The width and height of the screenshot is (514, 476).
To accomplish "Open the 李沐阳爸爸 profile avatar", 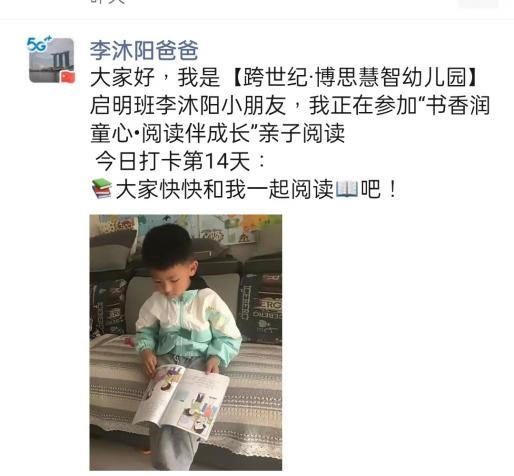I will (51, 60).
